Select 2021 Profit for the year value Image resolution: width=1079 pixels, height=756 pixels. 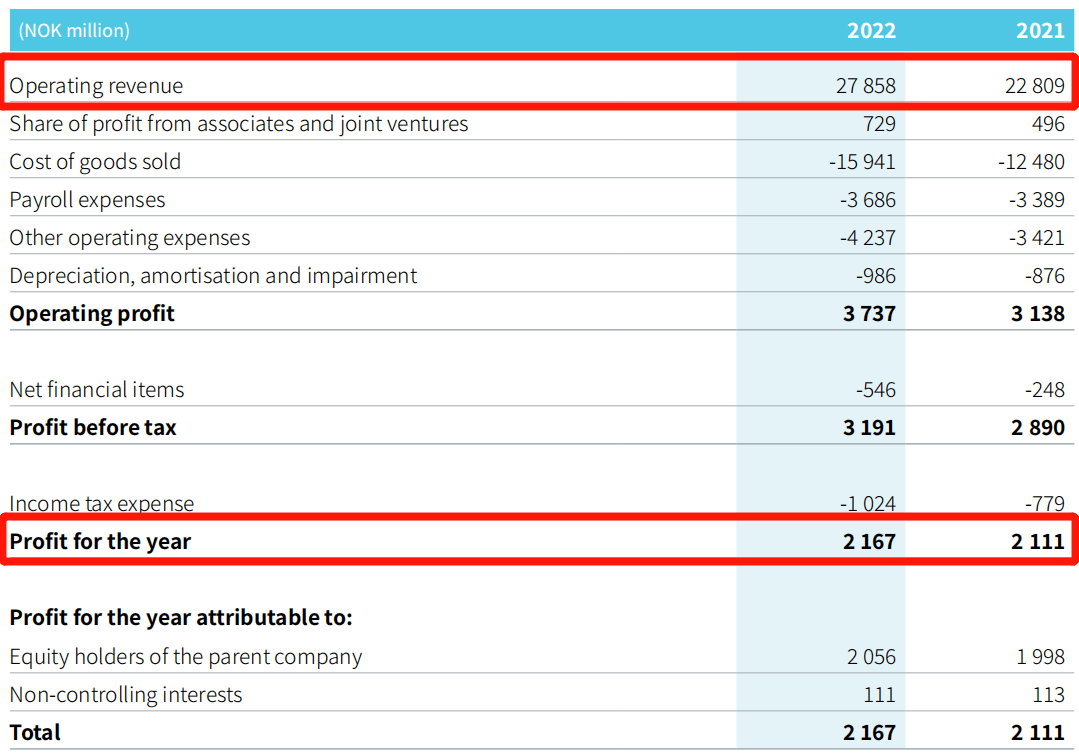(1037, 542)
